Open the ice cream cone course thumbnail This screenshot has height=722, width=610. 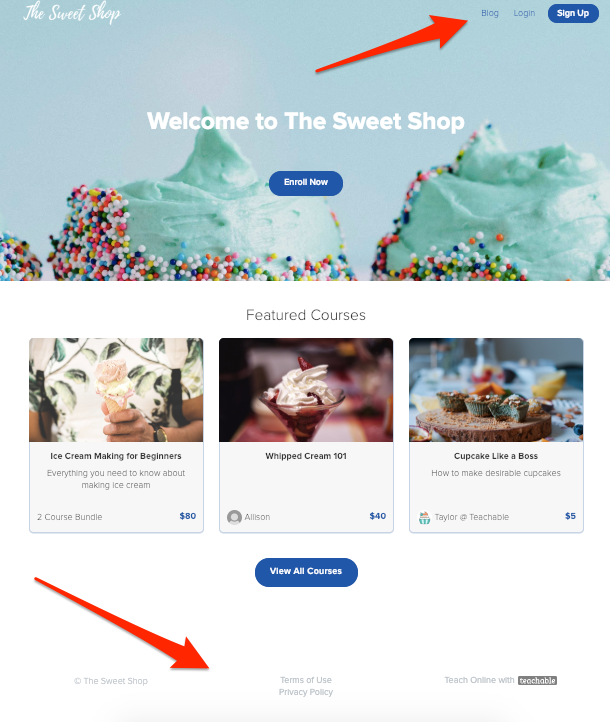[116, 390]
